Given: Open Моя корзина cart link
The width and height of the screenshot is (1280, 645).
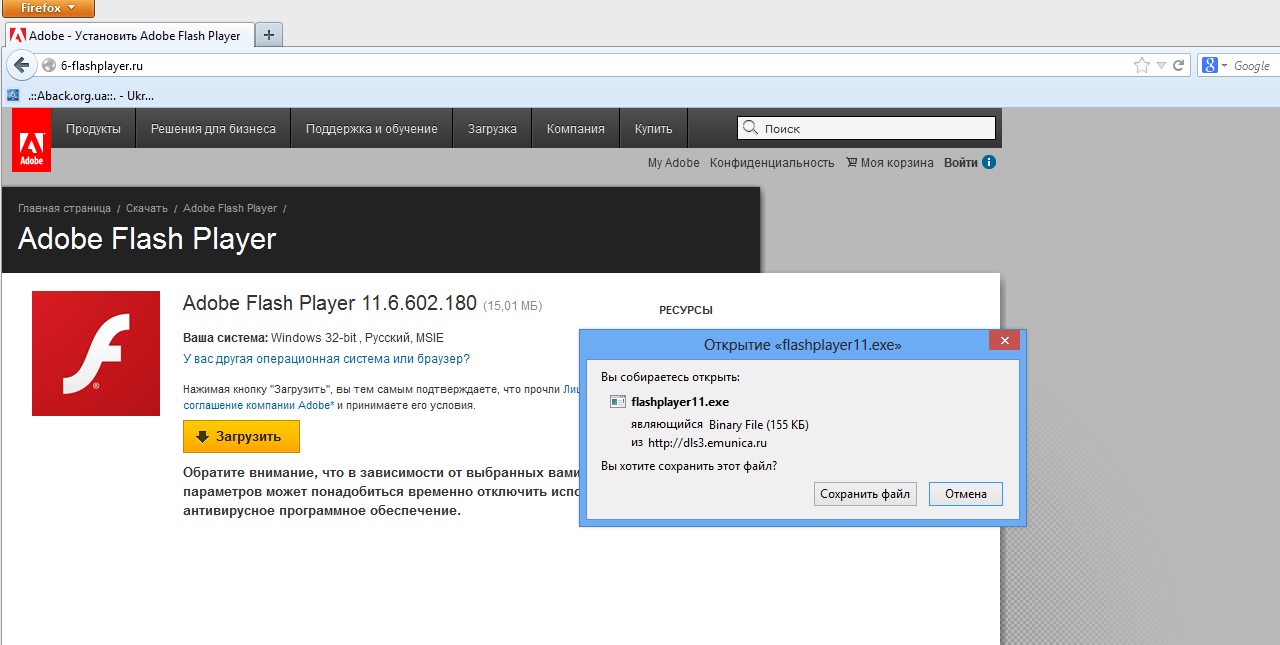Looking at the screenshot, I should pos(890,162).
